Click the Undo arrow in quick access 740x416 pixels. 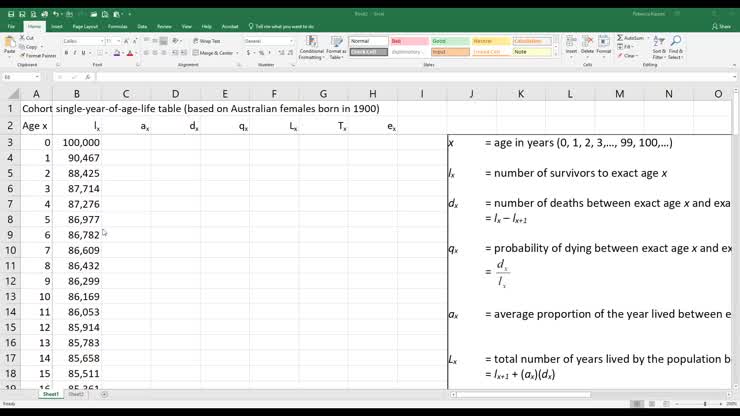56,14
